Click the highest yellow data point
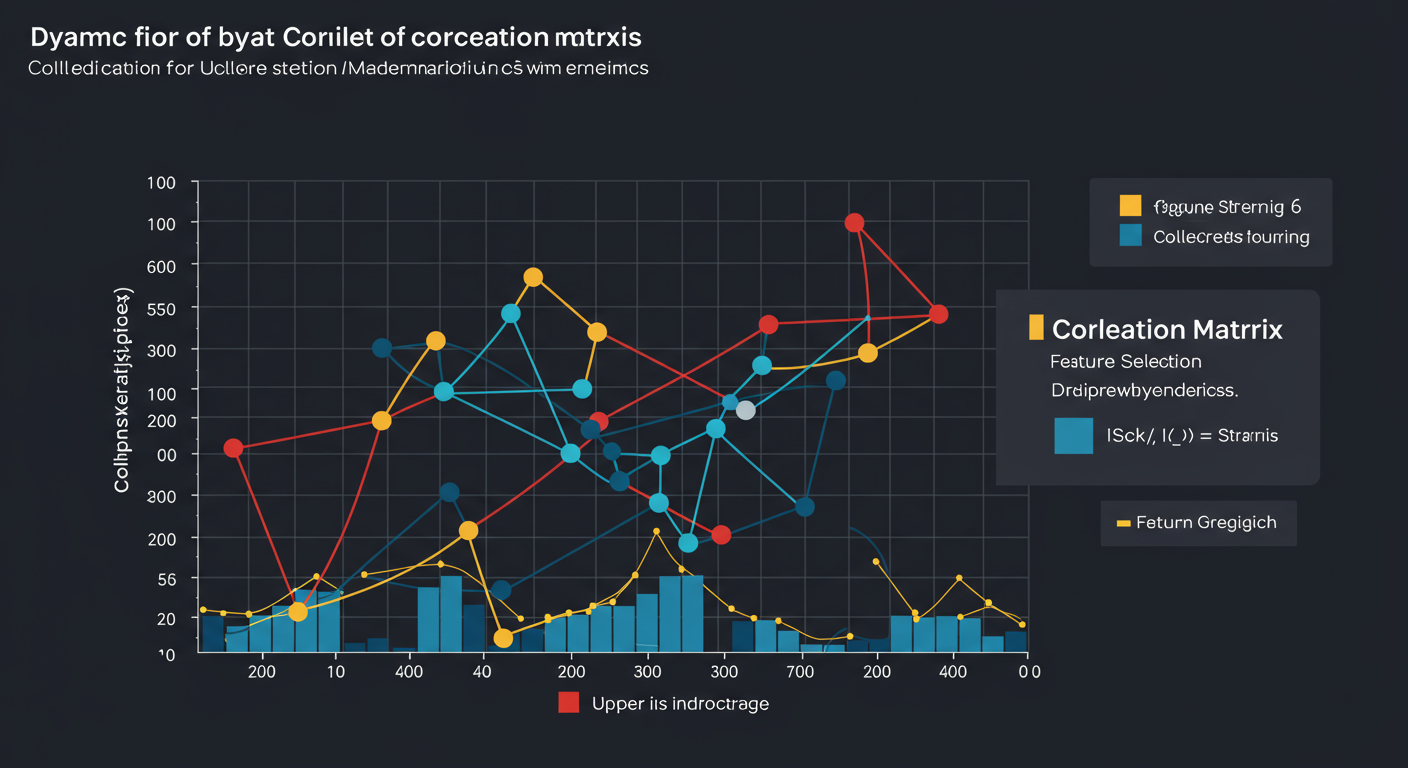The height and width of the screenshot is (768, 1408). 533,277
